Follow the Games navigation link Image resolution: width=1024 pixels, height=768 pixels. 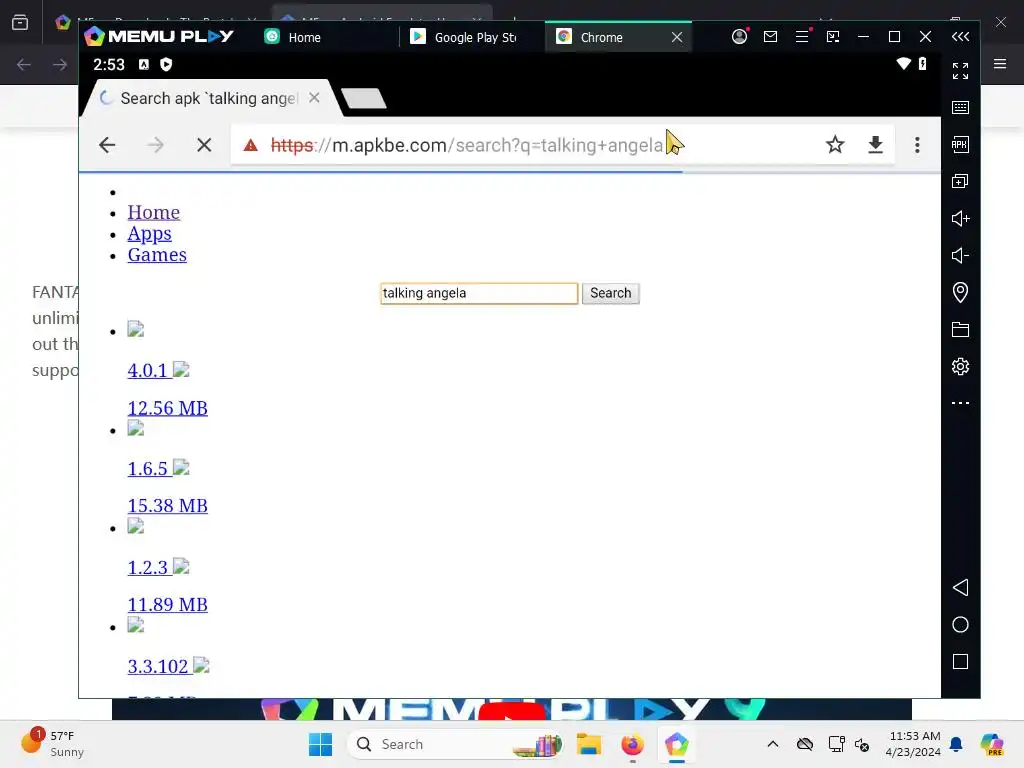(x=157, y=255)
